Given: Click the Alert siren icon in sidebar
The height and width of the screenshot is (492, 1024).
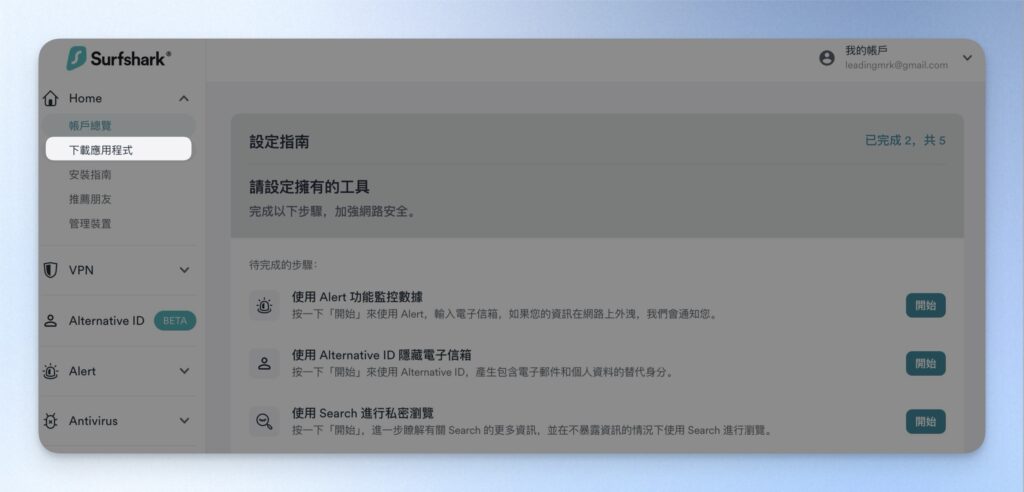Looking at the screenshot, I should coord(50,371).
